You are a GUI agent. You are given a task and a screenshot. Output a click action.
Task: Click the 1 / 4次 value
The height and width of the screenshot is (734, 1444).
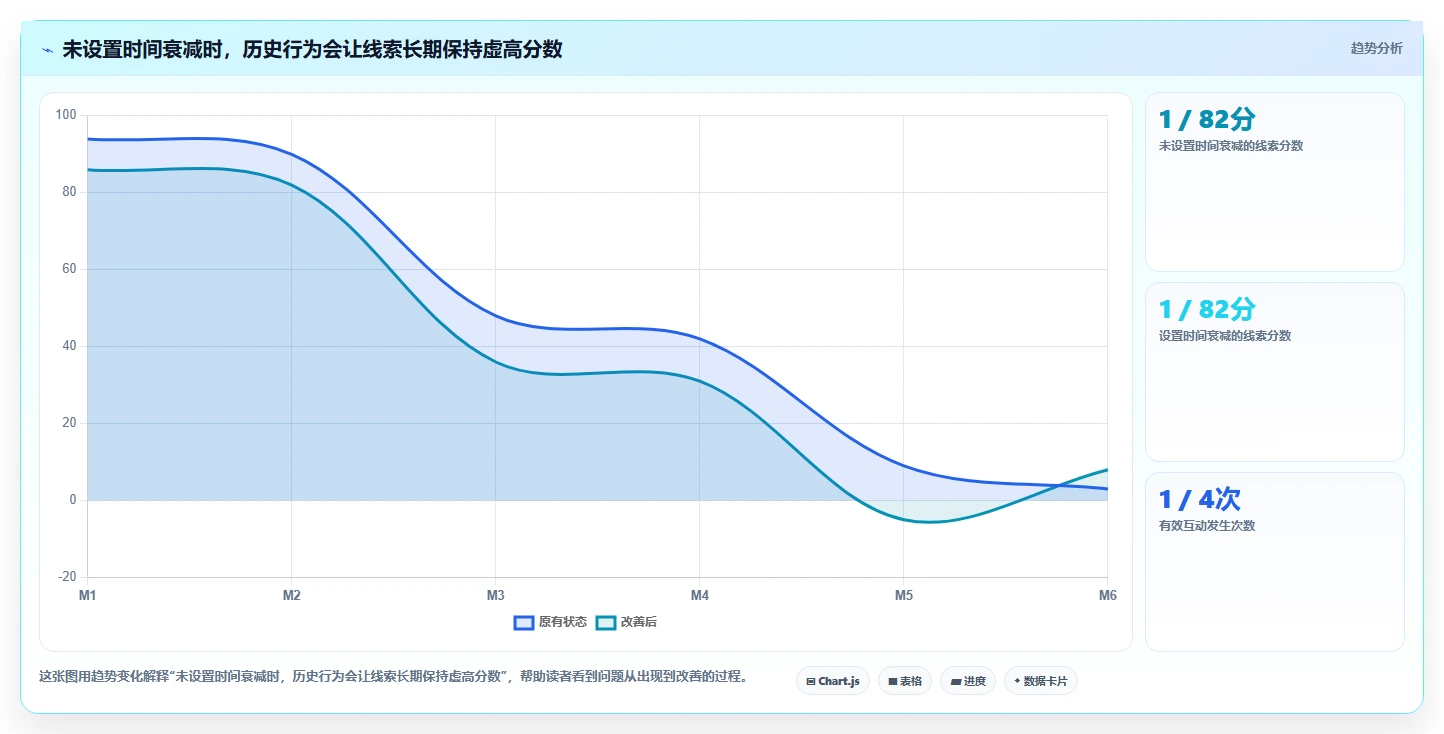tap(1199, 499)
